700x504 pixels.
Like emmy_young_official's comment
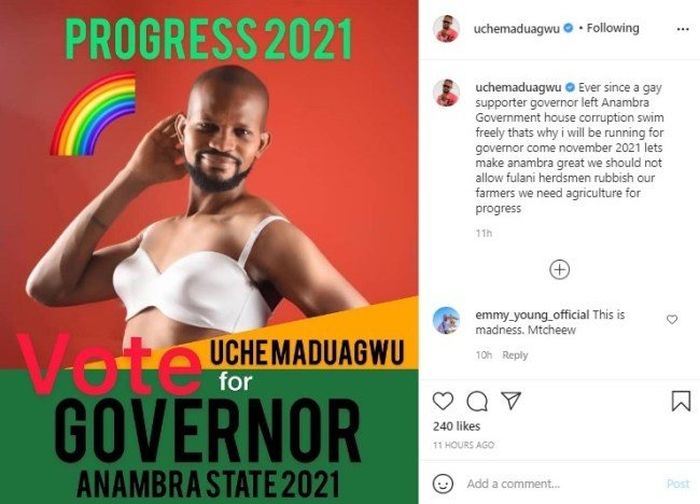click(672, 319)
